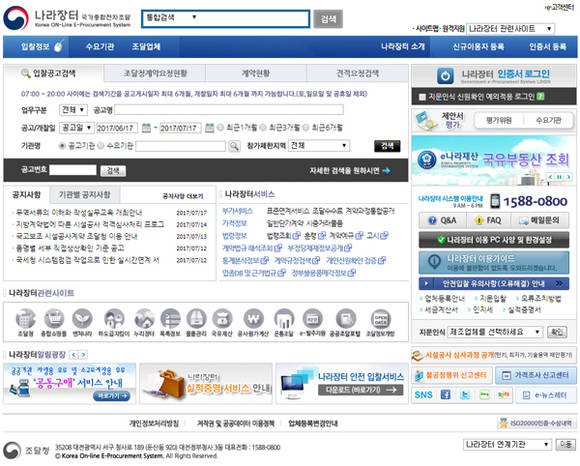Pause the e나라재산 banner slideshow
Image resolution: width=580 pixels, height=466 pixels.
point(559,177)
